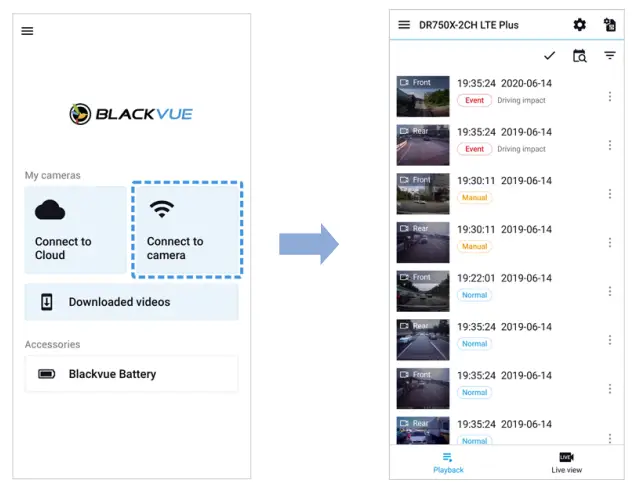This screenshot has height=492, width=633.
Task: Tap the Normal tag on 19:22:01 video
Action: pyautogui.click(x=474, y=295)
